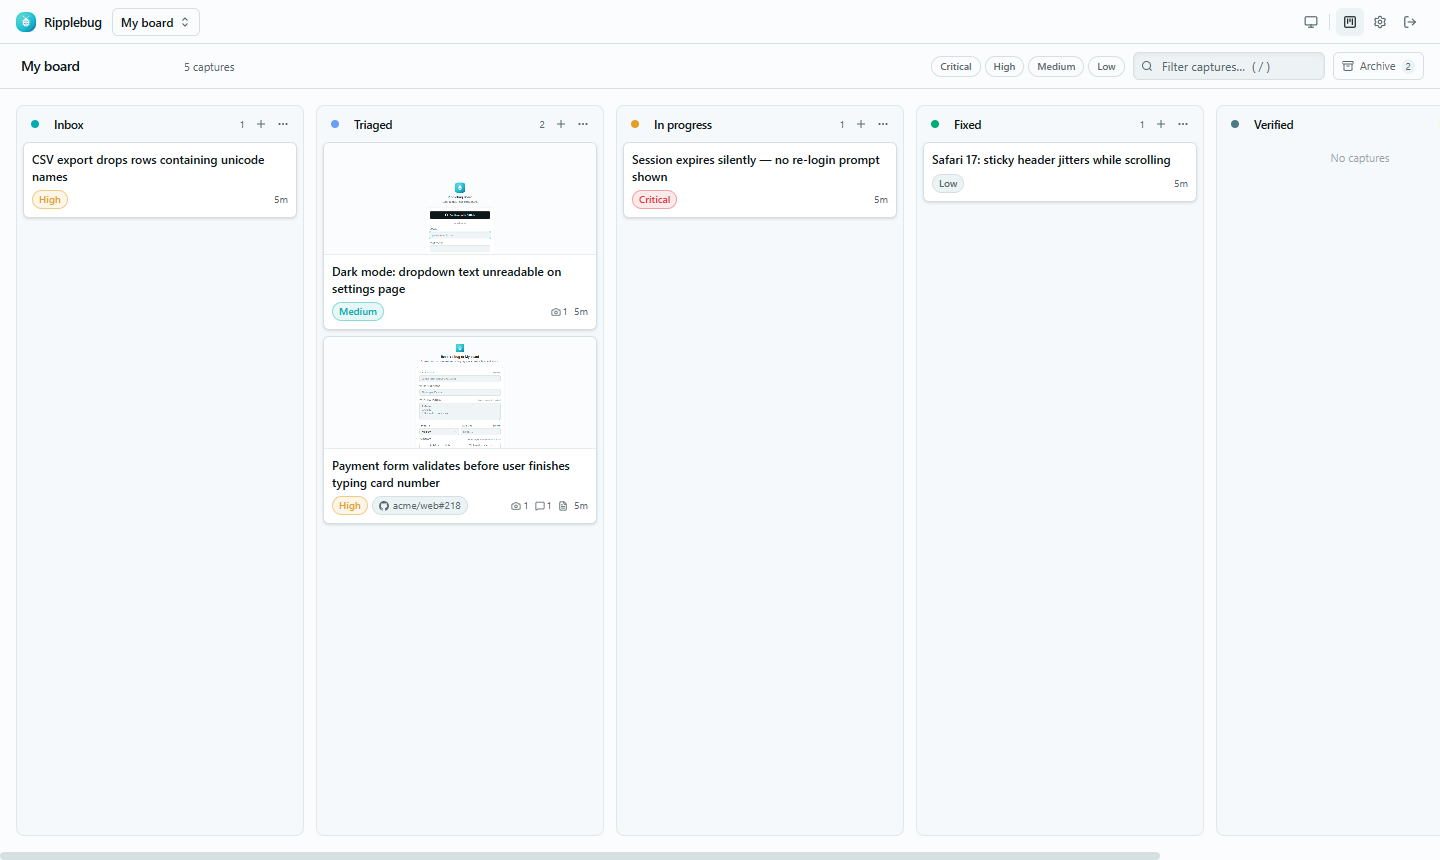Click the horizontal scrollbar at bottom
This screenshot has height=860, width=1440.
pyautogui.click(x=580, y=856)
